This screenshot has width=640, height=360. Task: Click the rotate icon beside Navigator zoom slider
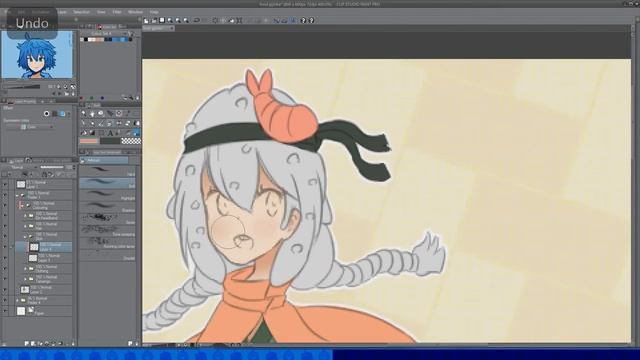tap(65, 87)
